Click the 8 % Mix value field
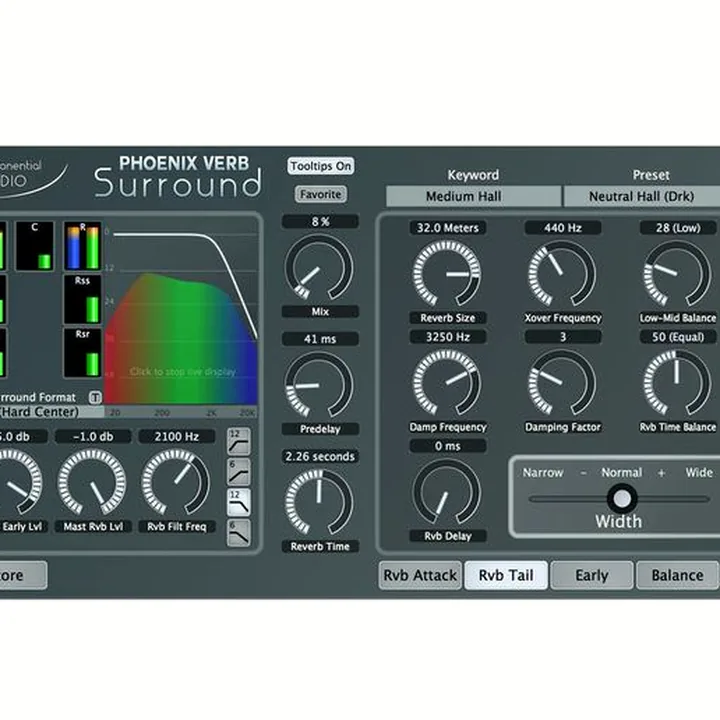The width and height of the screenshot is (720, 720). 320,222
